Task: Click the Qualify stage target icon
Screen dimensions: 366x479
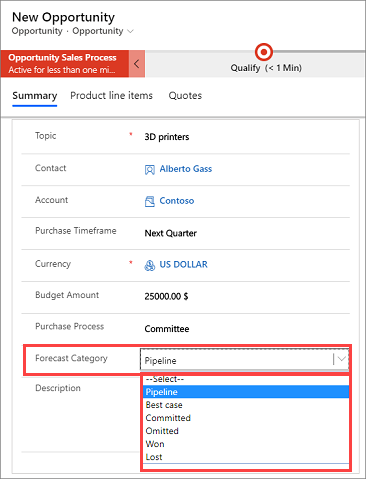Action: pyautogui.click(x=264, y=52)
